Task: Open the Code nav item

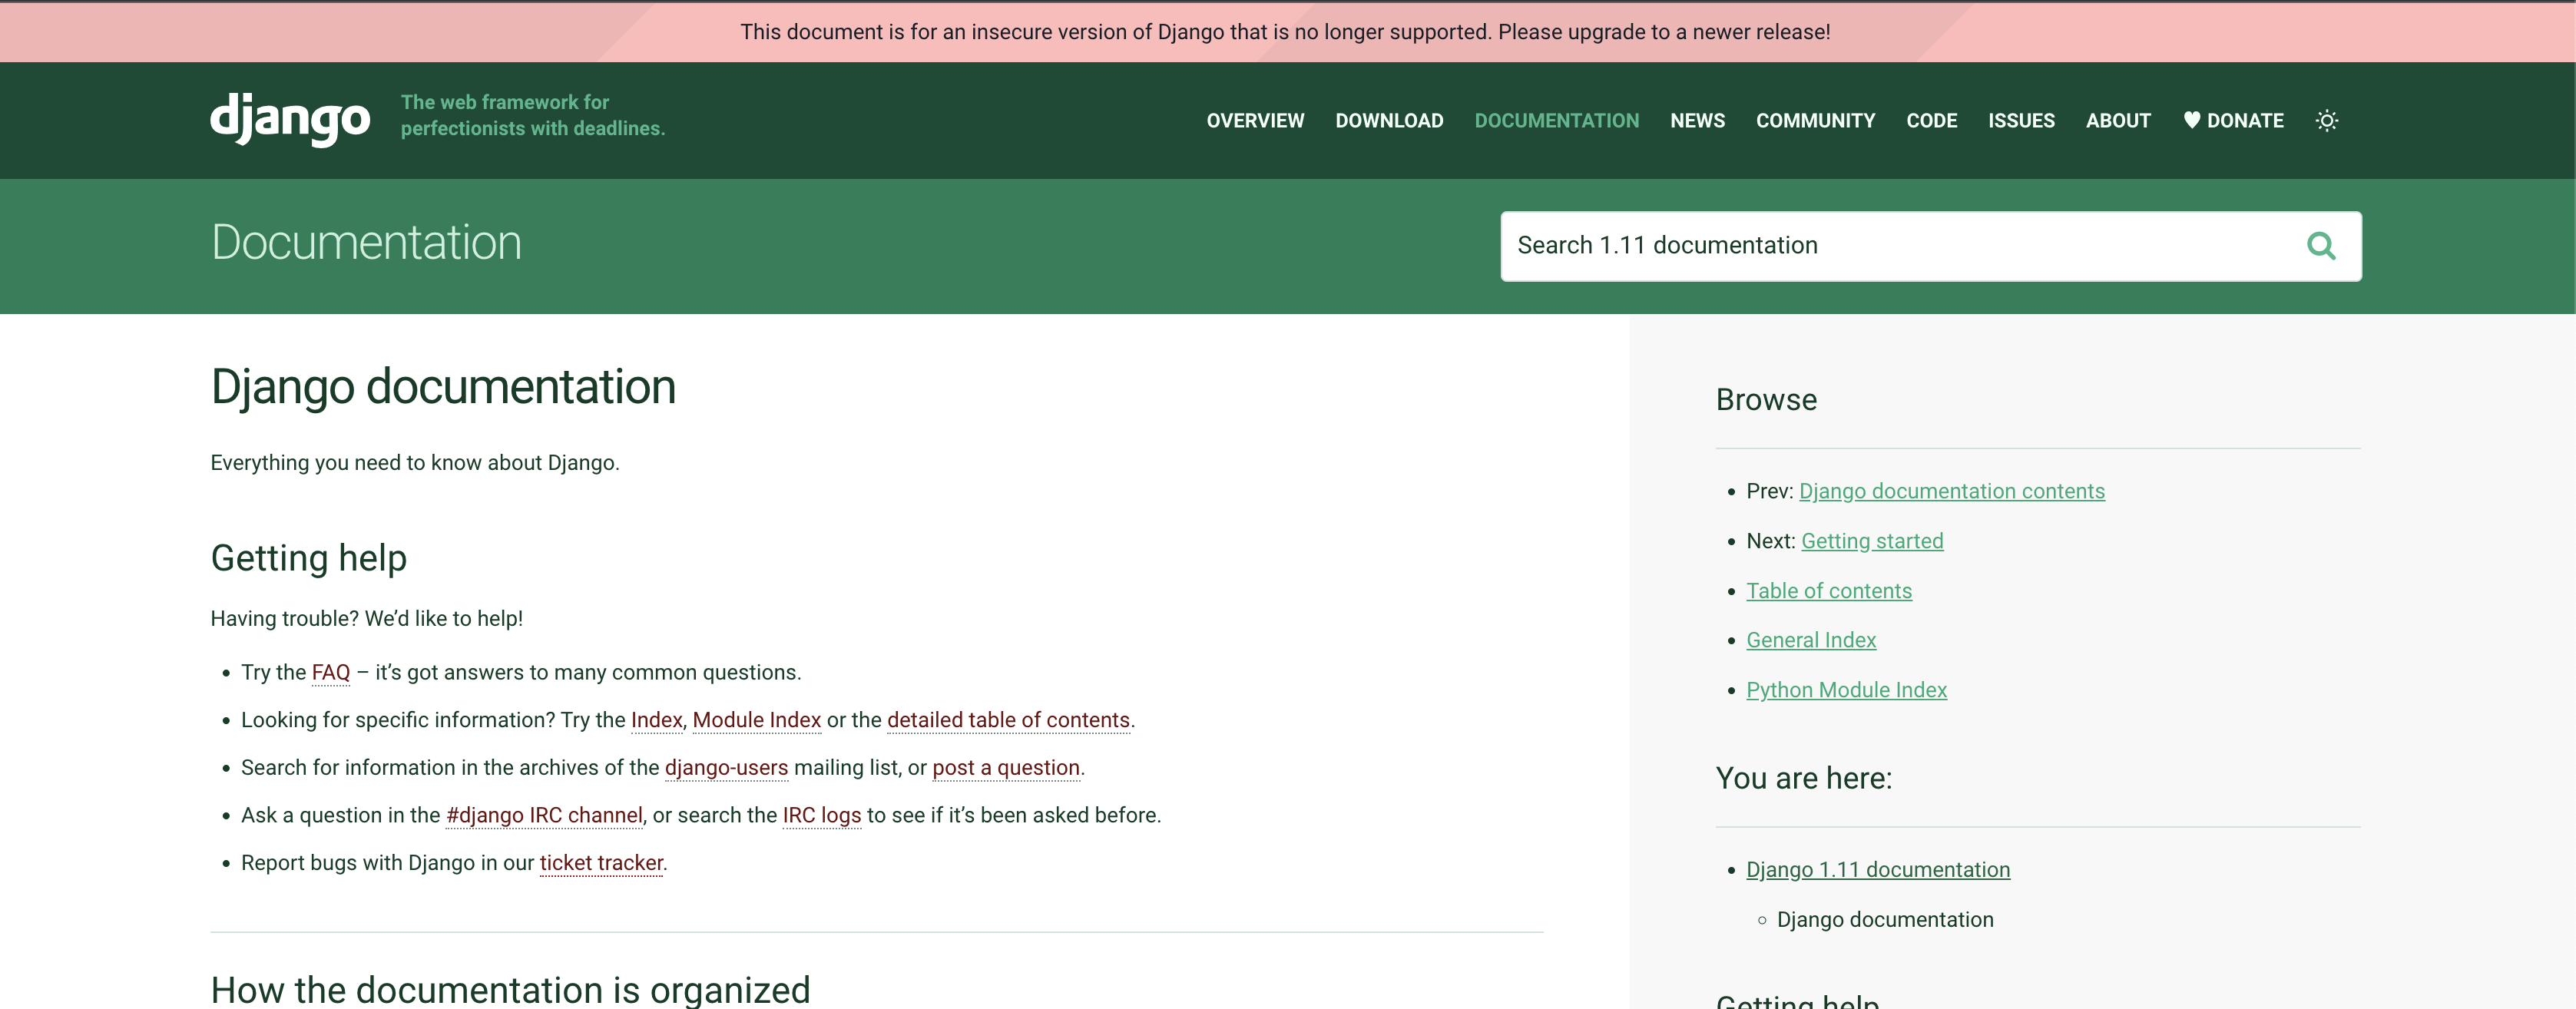Action: tap(1931, 121)
